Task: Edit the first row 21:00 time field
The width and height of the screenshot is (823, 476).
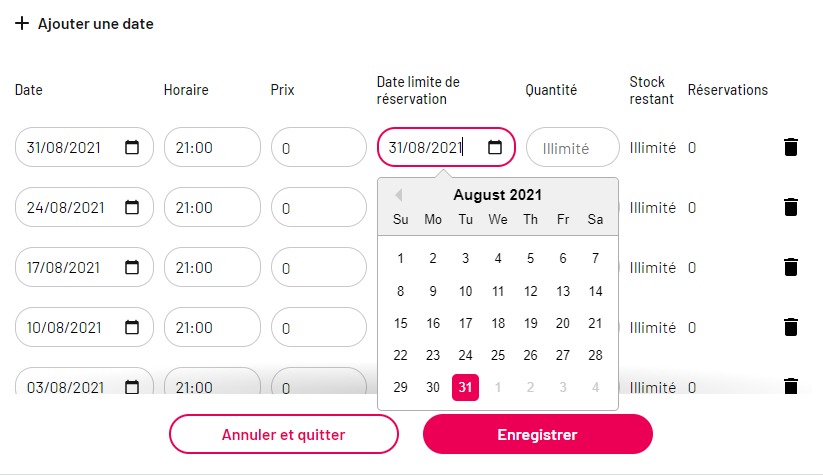Action: [x=212, y=147]
